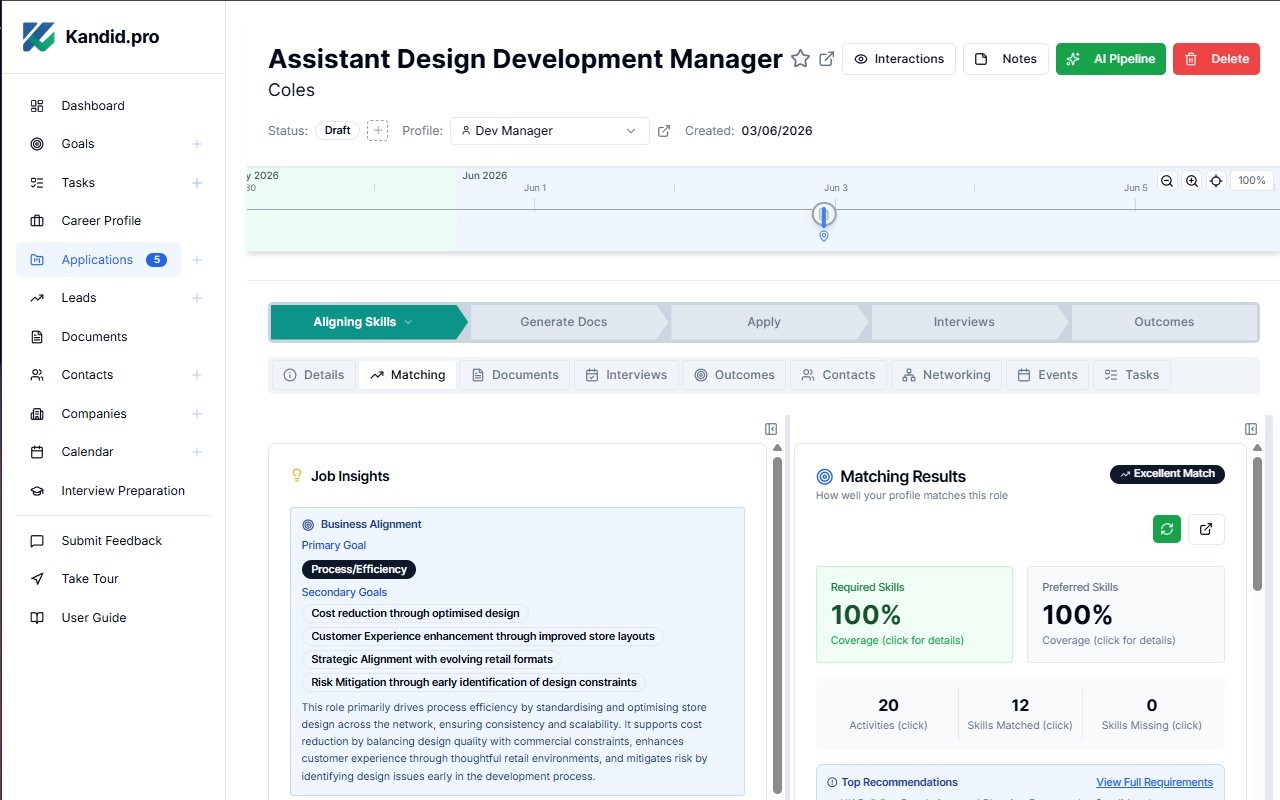Open Preferred Skills coverage details
This screenshot has width=1280, height=800.
[x=1126, y=614]
